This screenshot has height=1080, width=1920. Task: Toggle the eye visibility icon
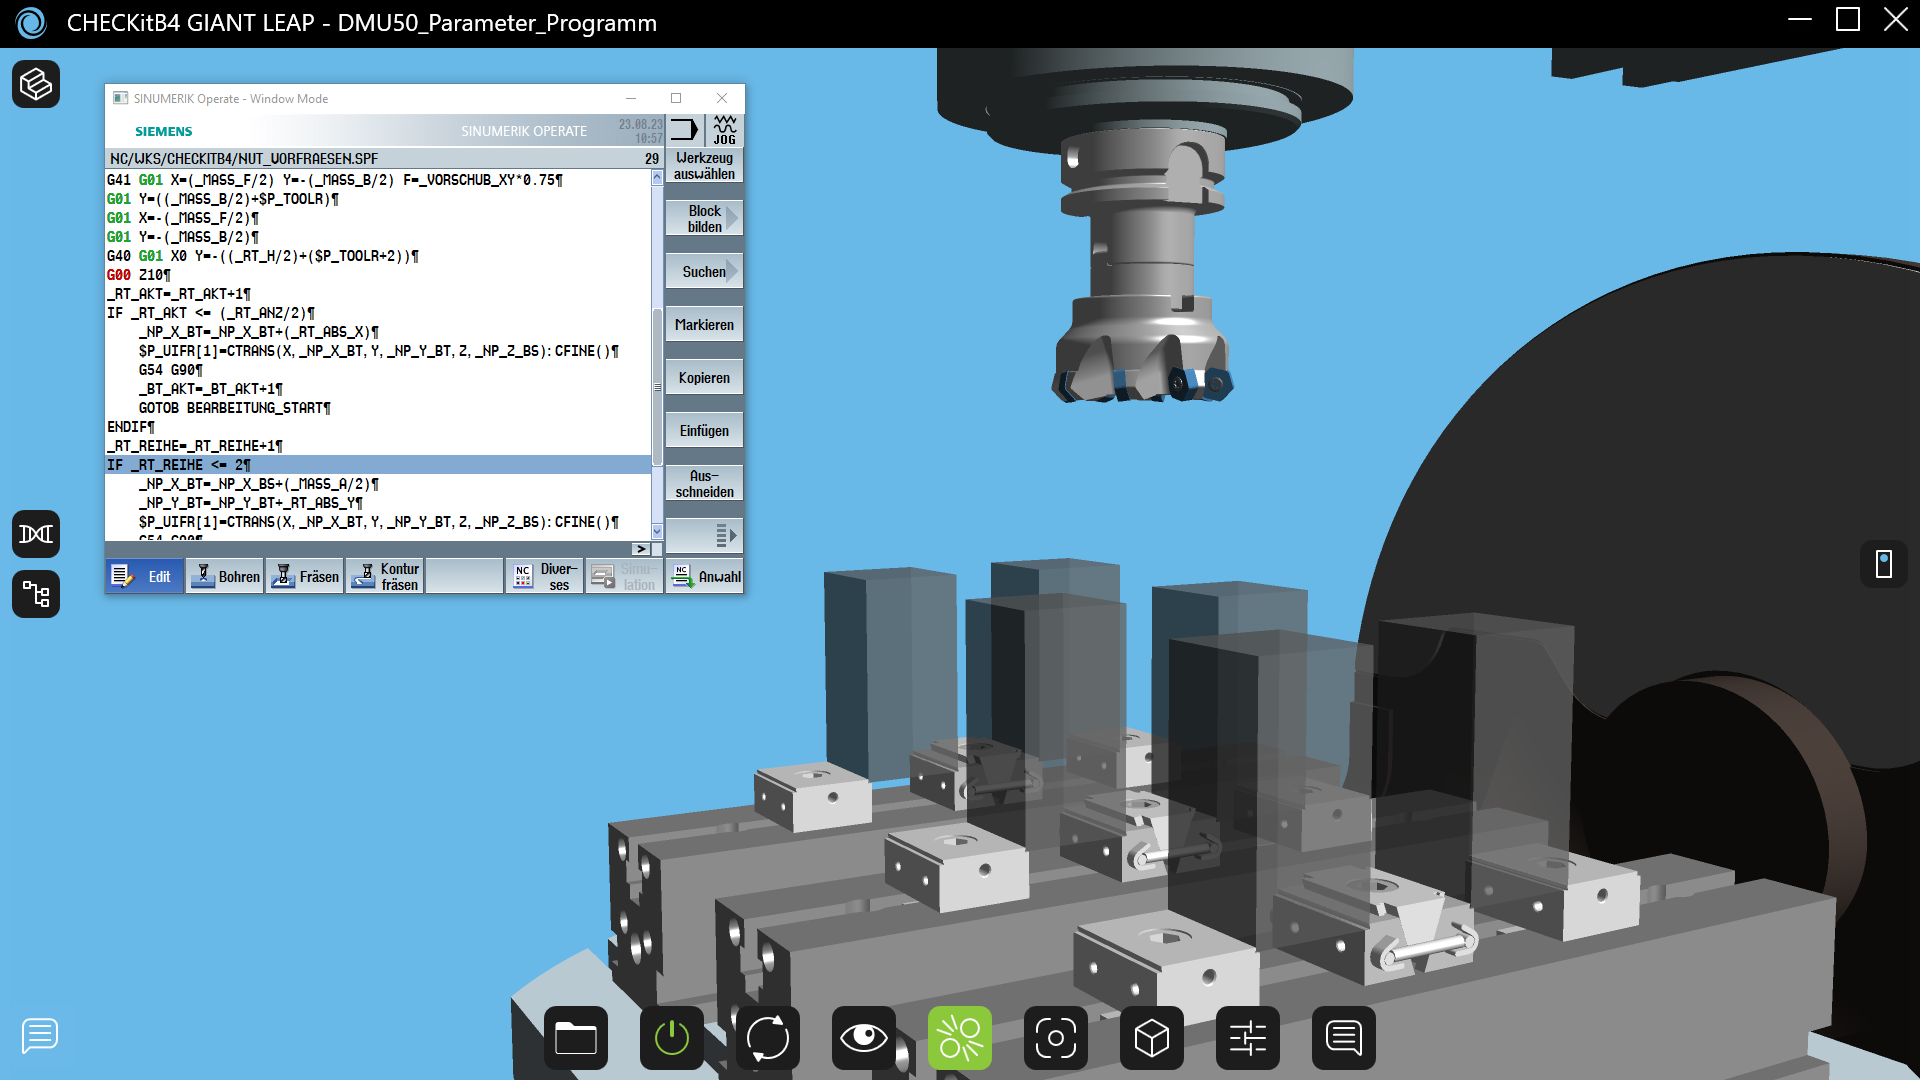click(864, 1038)
